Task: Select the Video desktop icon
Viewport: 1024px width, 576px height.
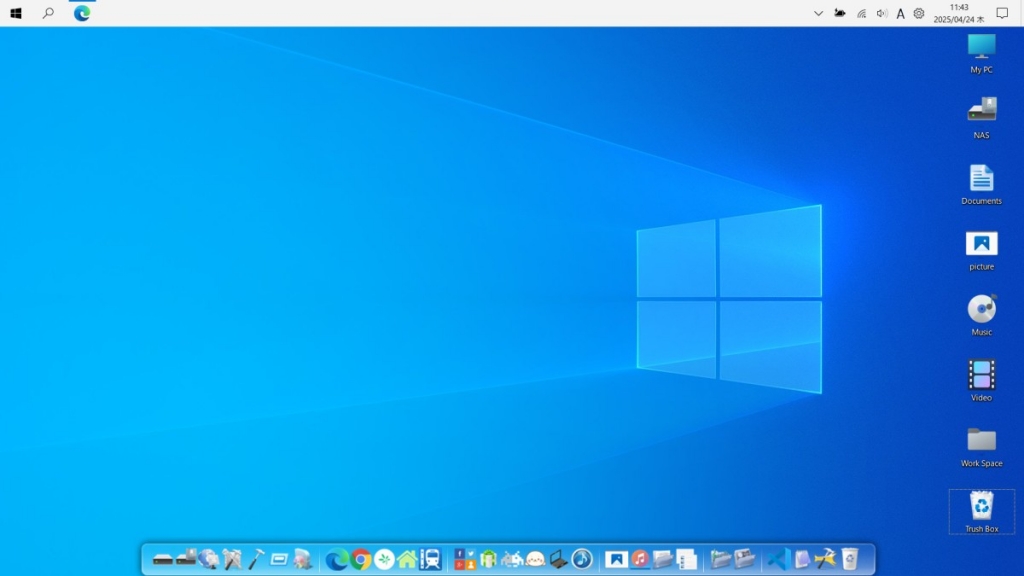Action: point(981,374)
